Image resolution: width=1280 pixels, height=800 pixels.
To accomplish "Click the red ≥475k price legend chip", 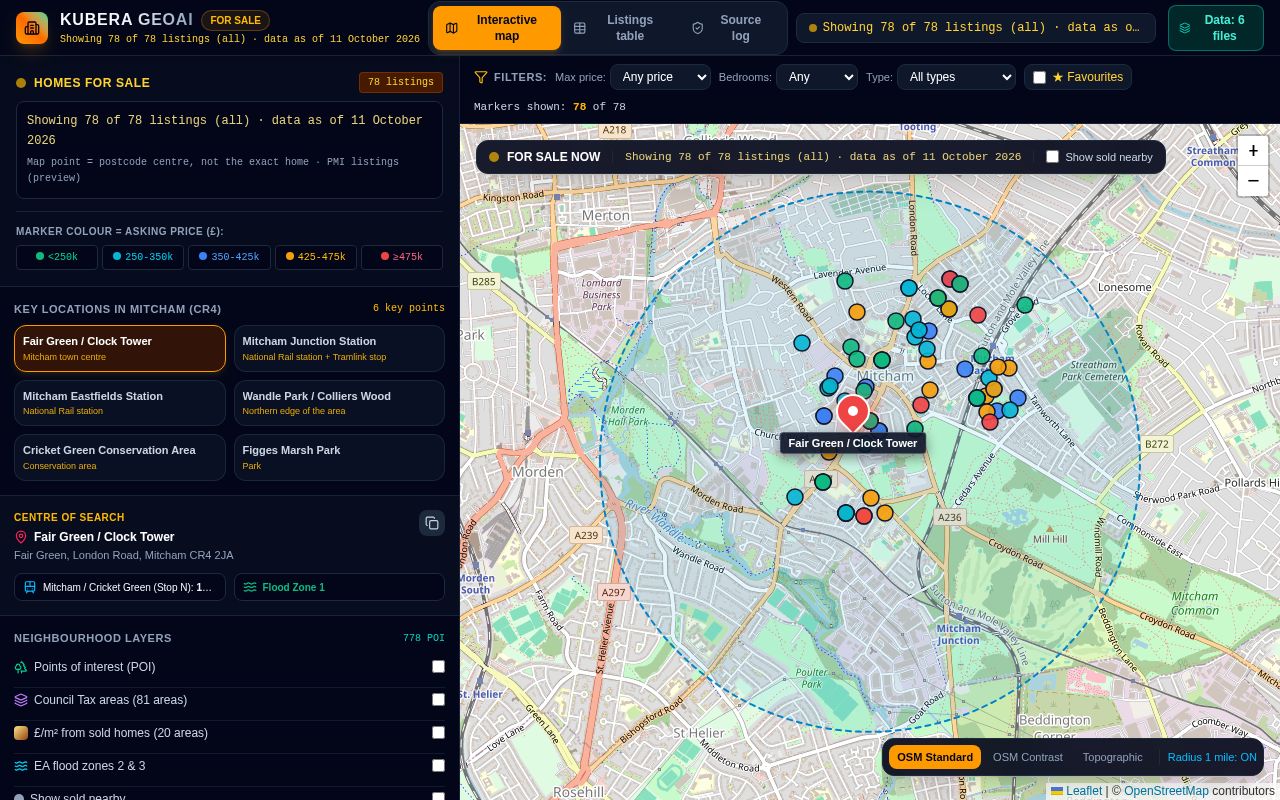I will click(402, 257).
